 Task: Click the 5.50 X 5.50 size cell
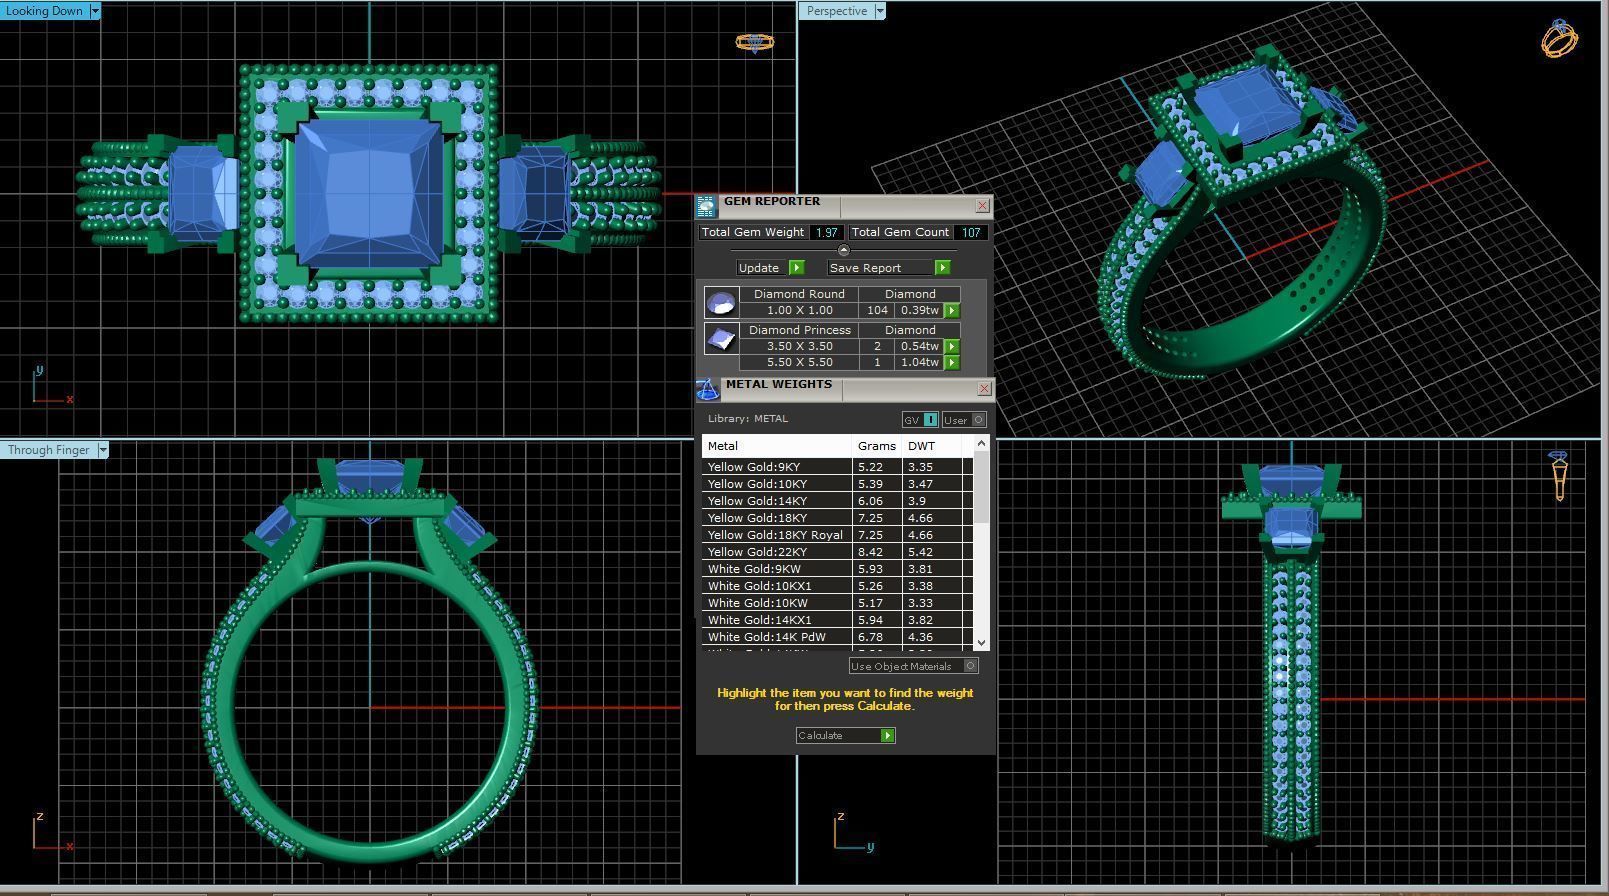click(x=799, y=363)
